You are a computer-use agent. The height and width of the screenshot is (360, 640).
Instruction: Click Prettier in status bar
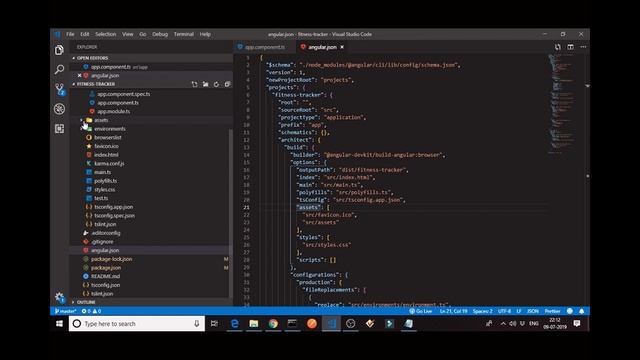pos(552,311)
